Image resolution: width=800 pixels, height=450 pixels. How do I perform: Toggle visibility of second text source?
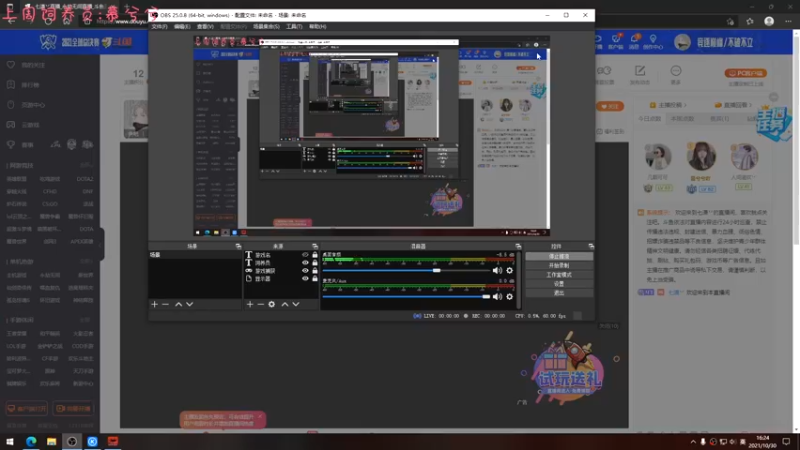(x=305, y=263)
